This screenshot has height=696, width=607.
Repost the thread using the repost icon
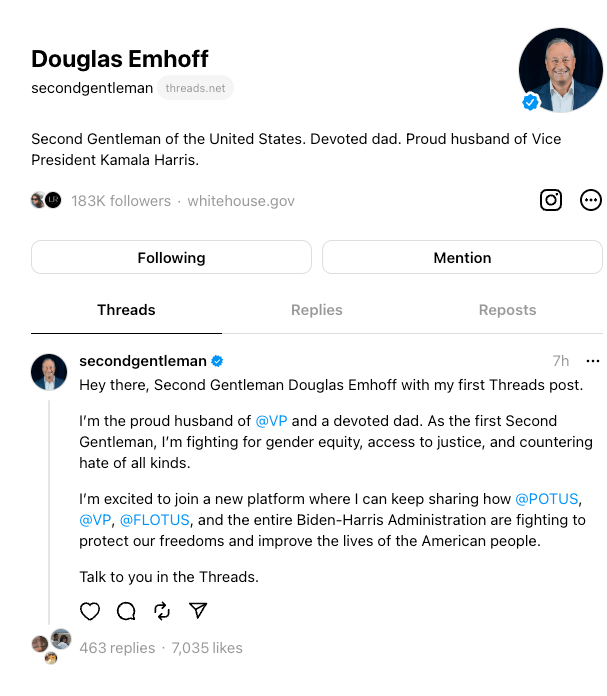point(162,611)
